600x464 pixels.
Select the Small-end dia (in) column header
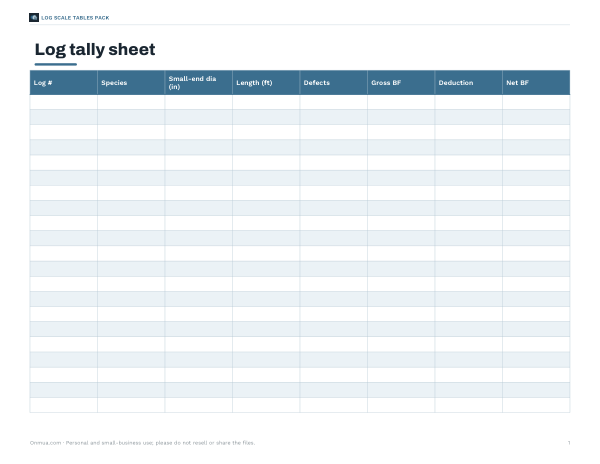pos(199,83)
